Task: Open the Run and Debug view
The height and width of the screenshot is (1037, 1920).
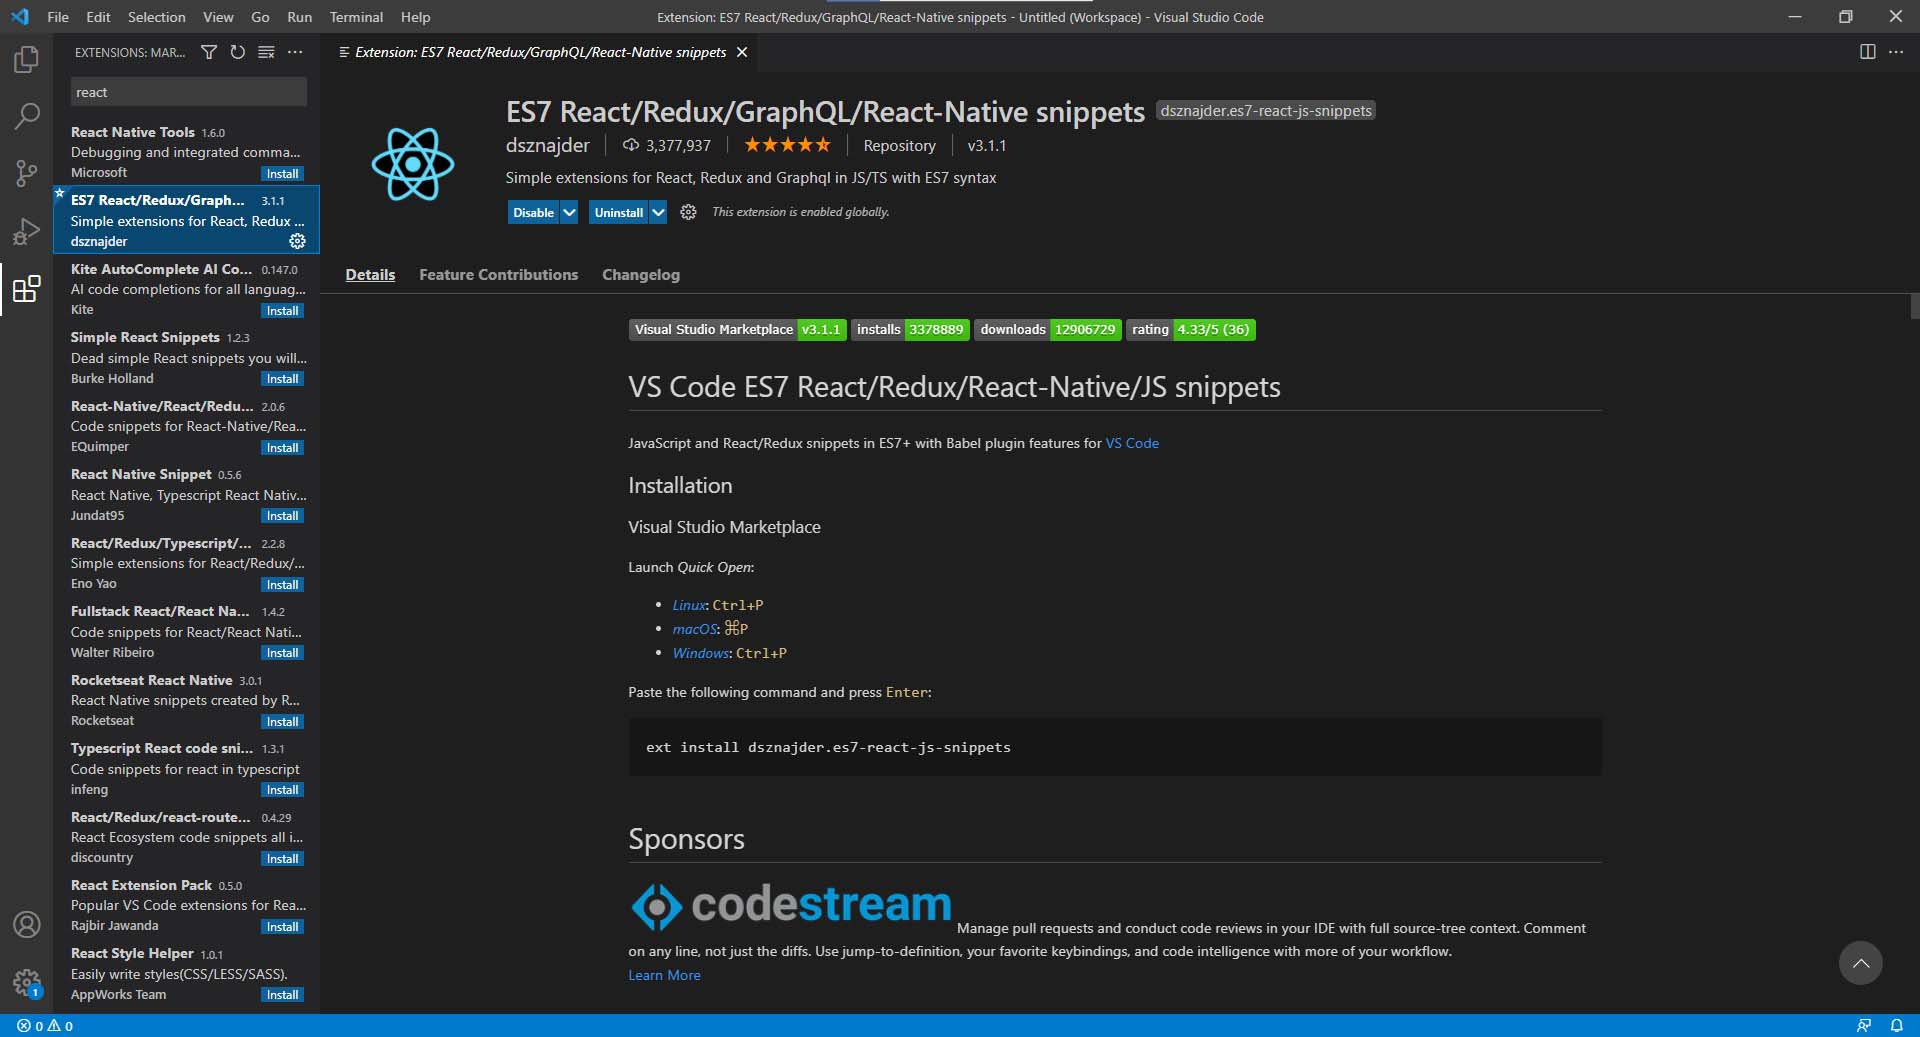Action: [x=27, y=231]
